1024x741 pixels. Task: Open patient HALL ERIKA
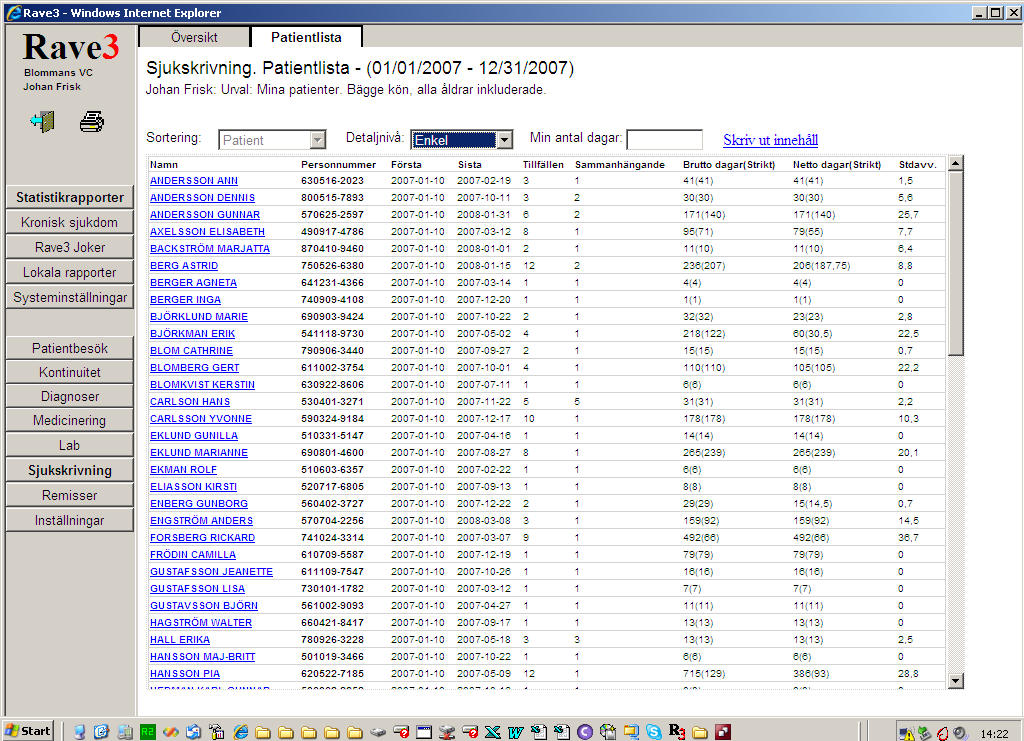(180, 639)
